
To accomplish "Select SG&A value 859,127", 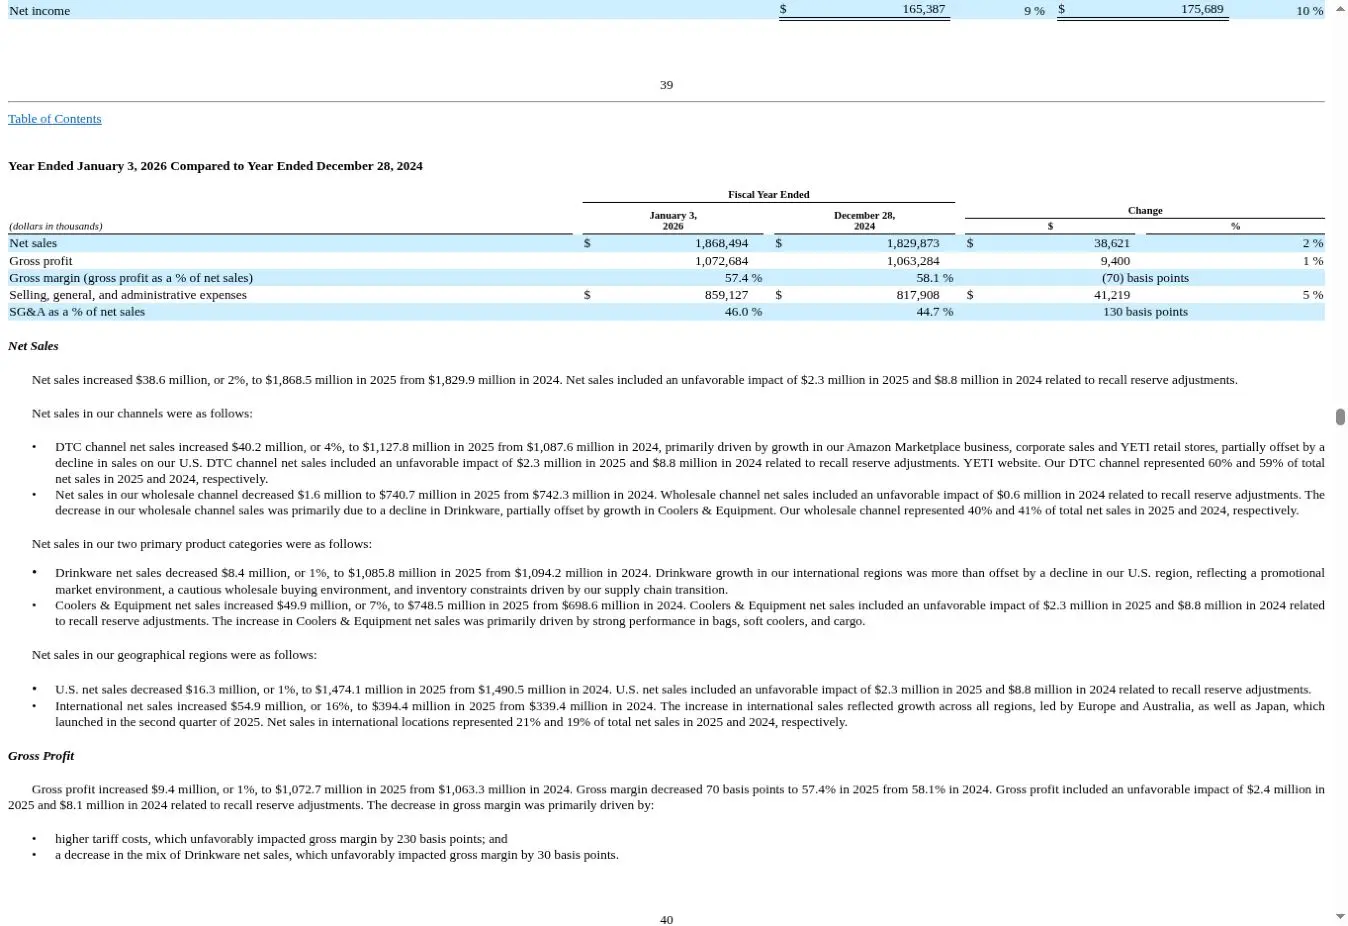I will pos(726,295).
